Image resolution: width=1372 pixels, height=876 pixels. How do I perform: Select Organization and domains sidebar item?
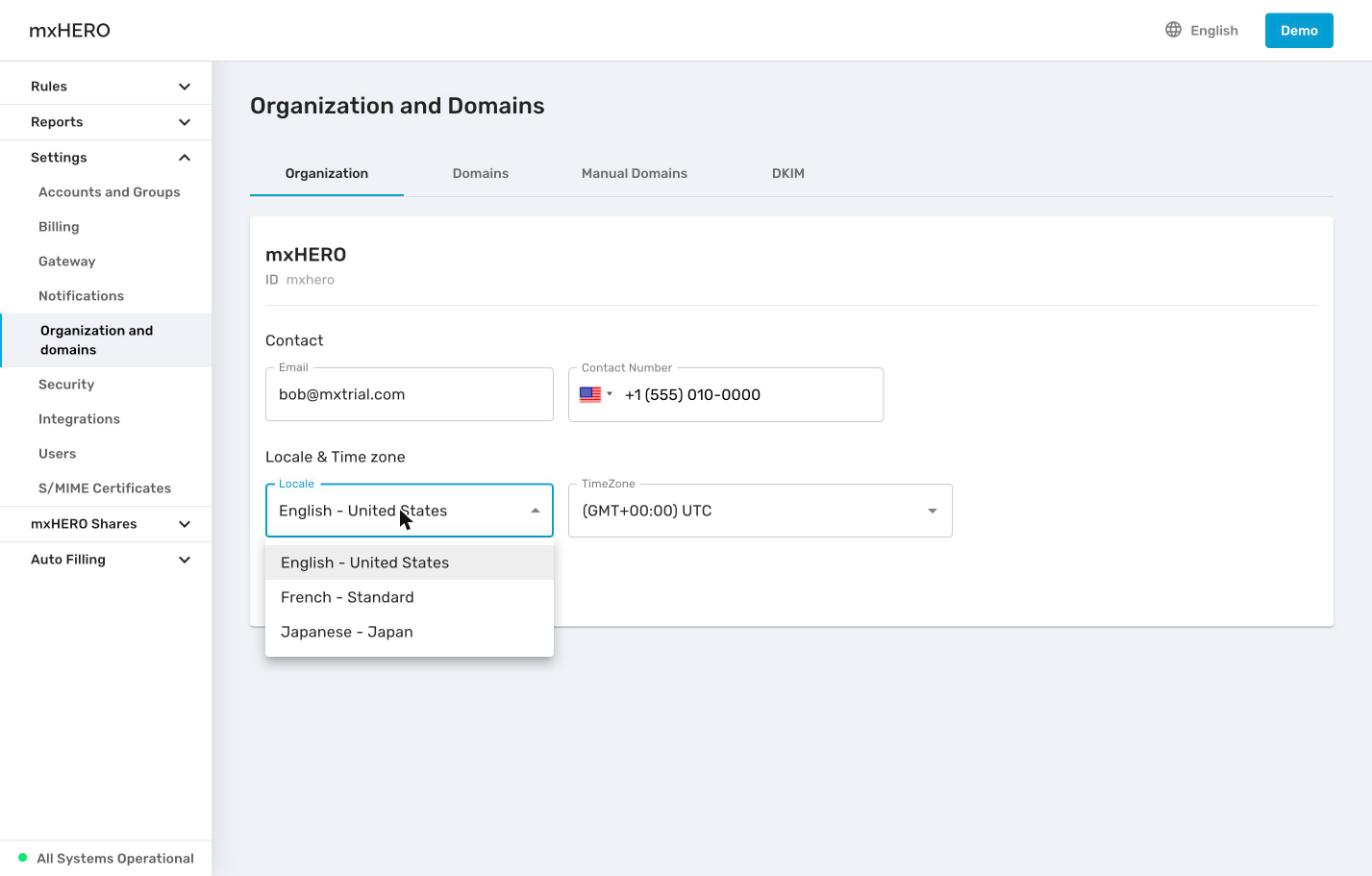[x=106, y=340]
